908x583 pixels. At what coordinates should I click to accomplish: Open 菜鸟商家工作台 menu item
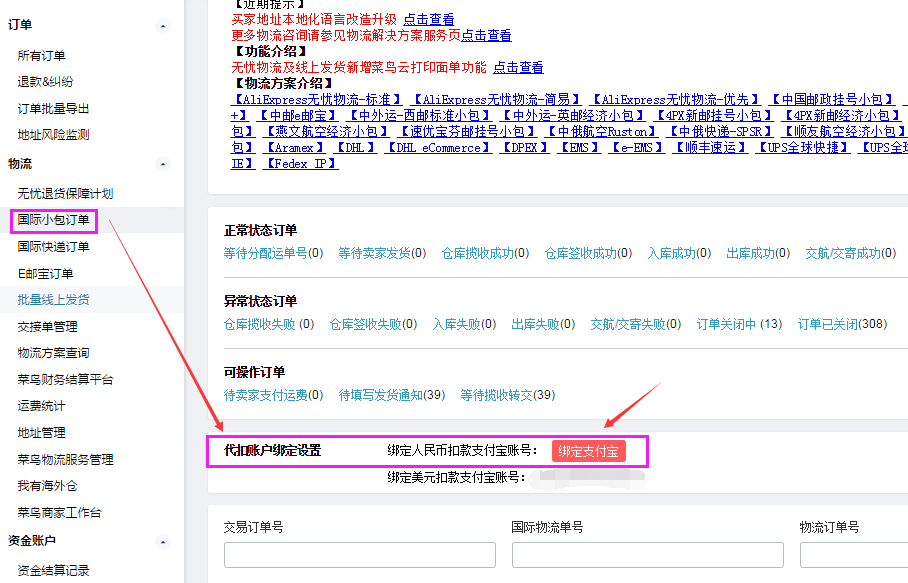pyautogui.click(x=59, y=512)
